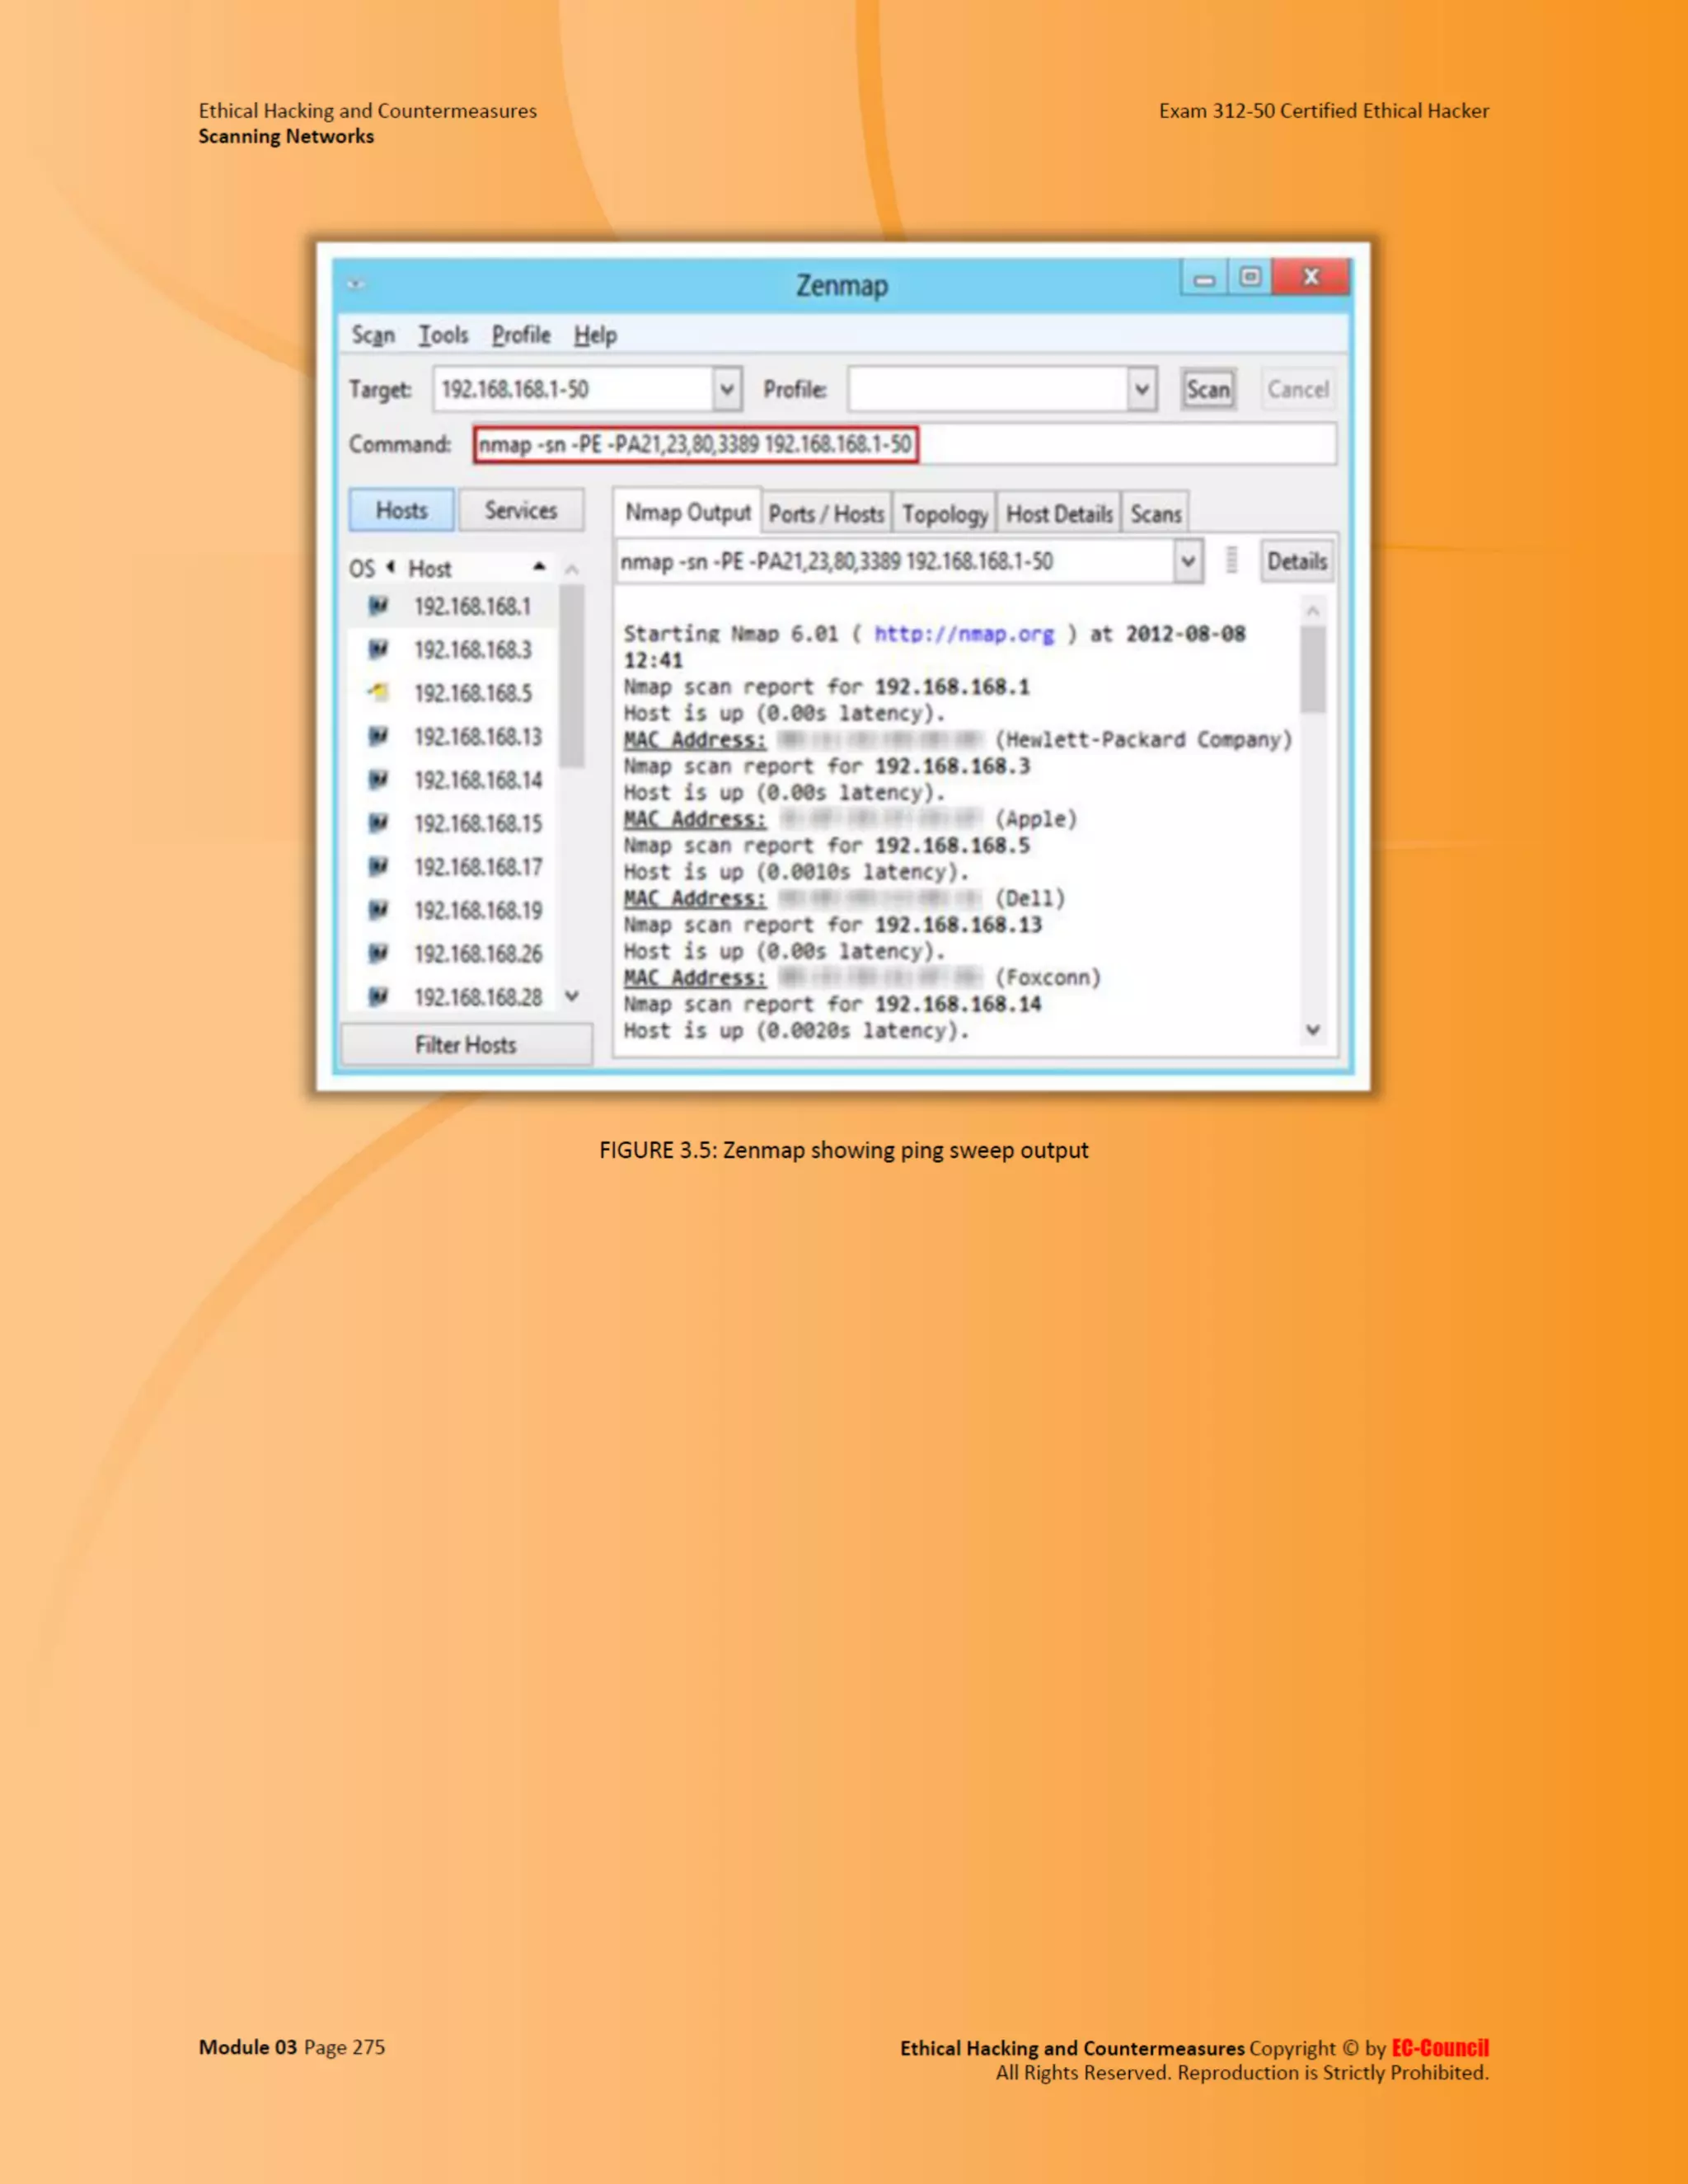Open the Tools menu
The width and height of the screenshot is (1688, 2184).
tap(443, 335)
